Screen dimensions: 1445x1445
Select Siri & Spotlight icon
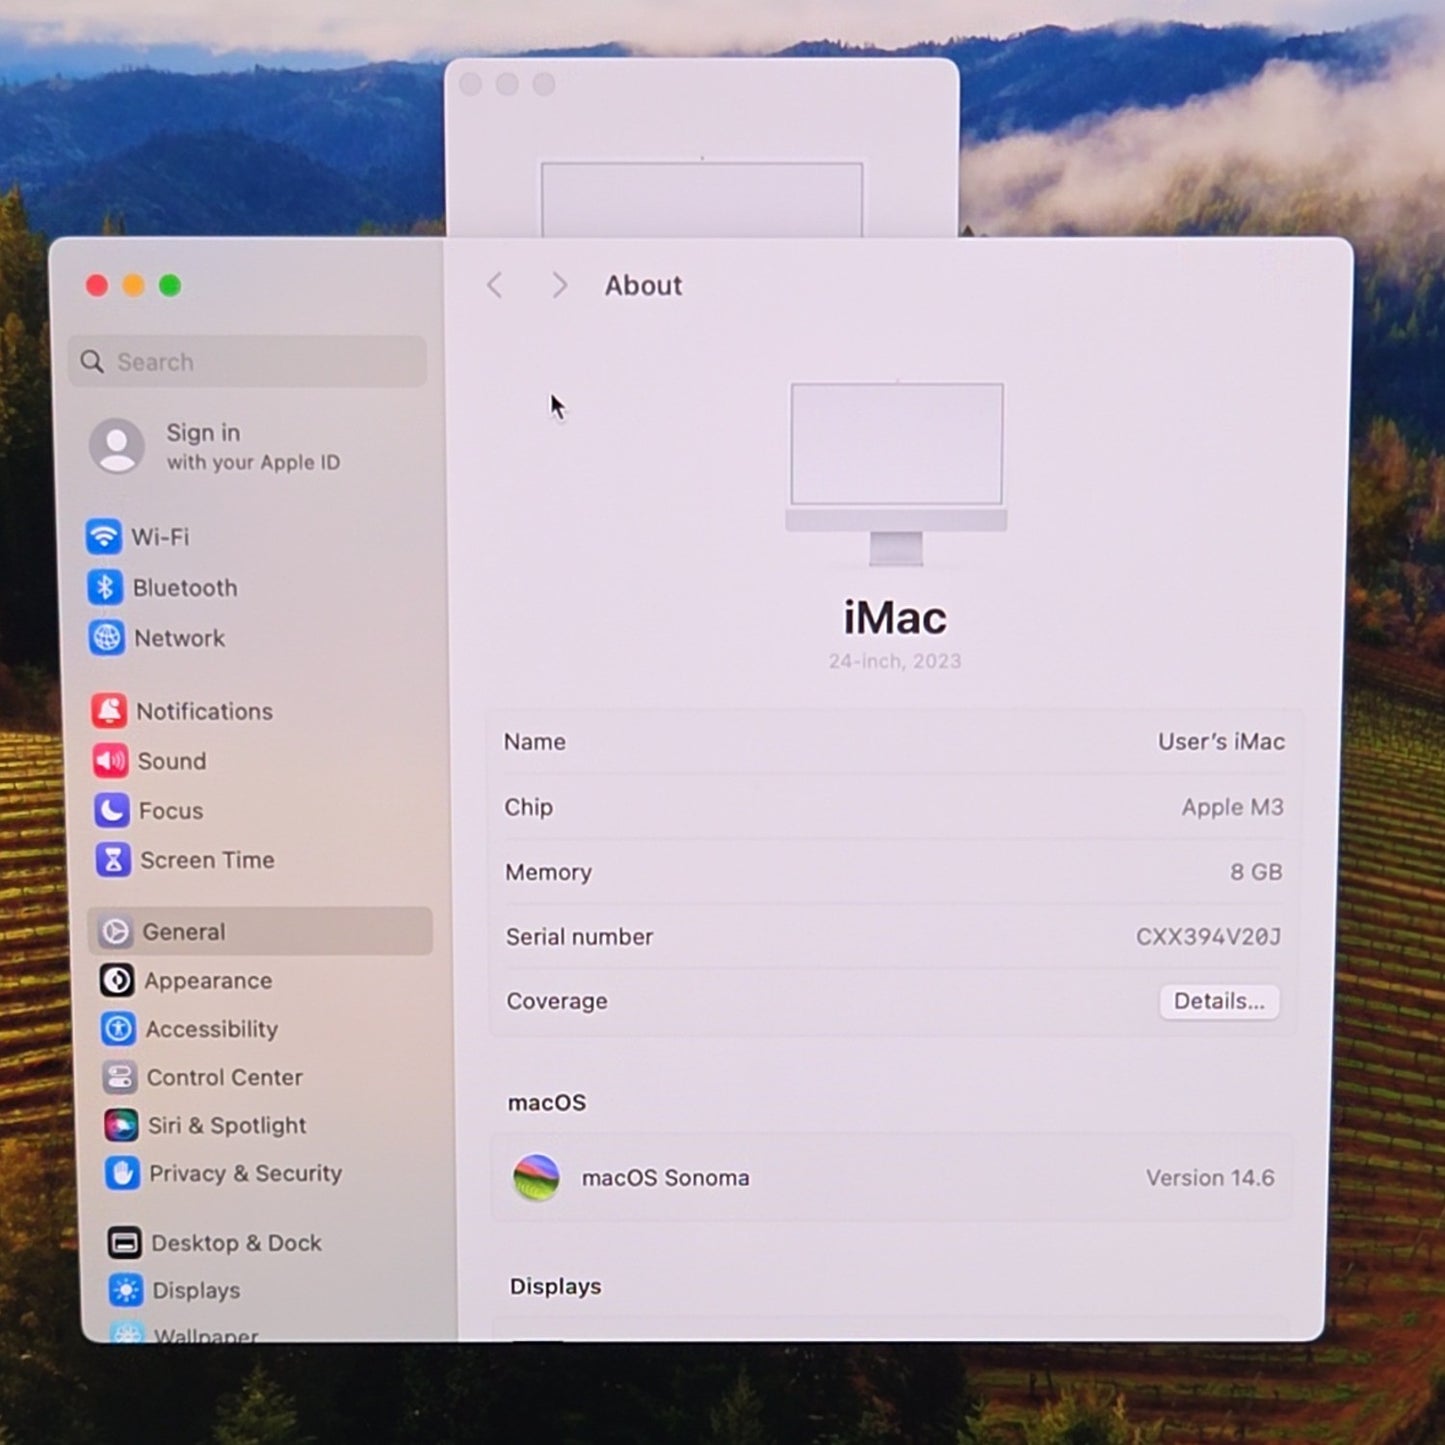click(x=121, y=1125)
